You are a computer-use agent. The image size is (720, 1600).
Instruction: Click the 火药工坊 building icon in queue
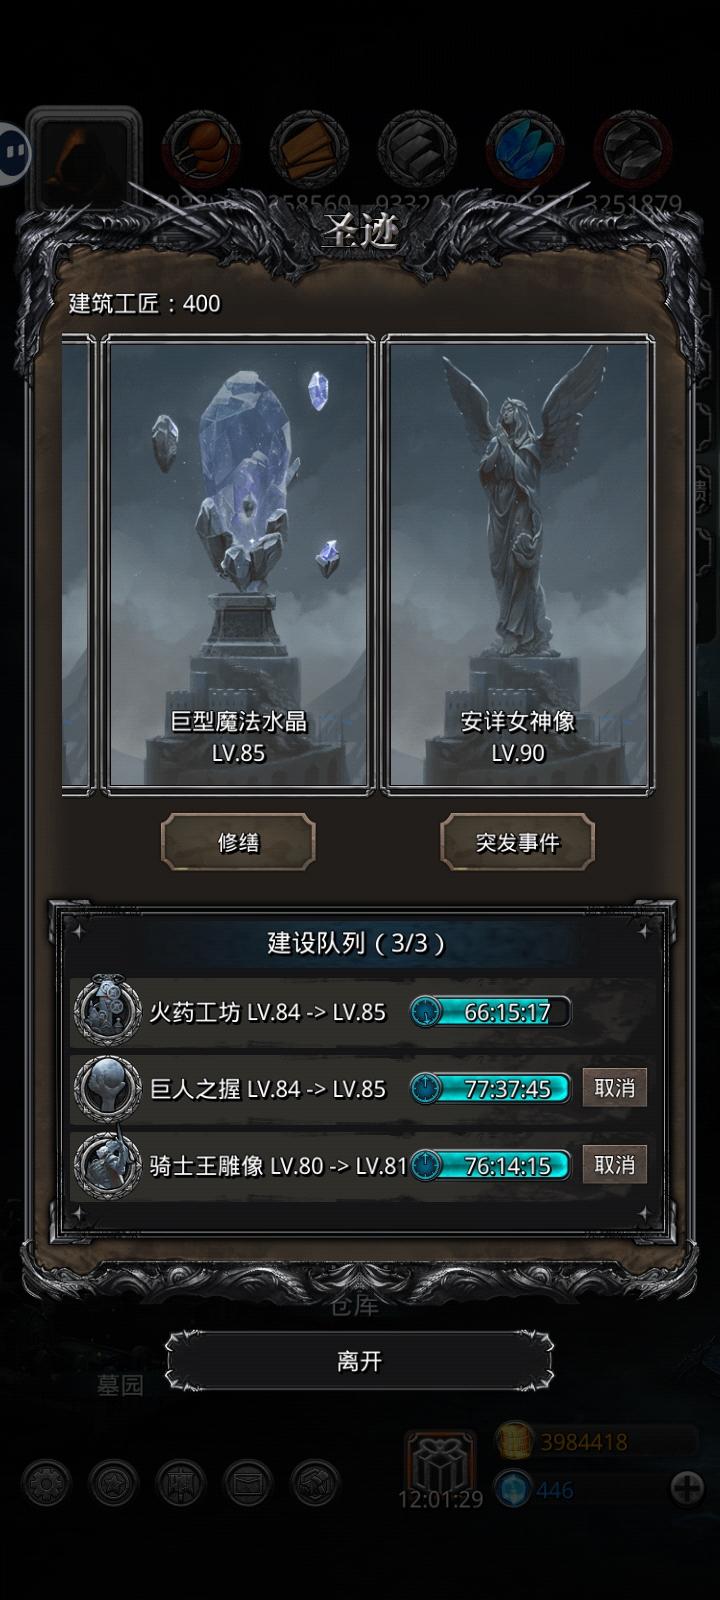point(107,1011)
